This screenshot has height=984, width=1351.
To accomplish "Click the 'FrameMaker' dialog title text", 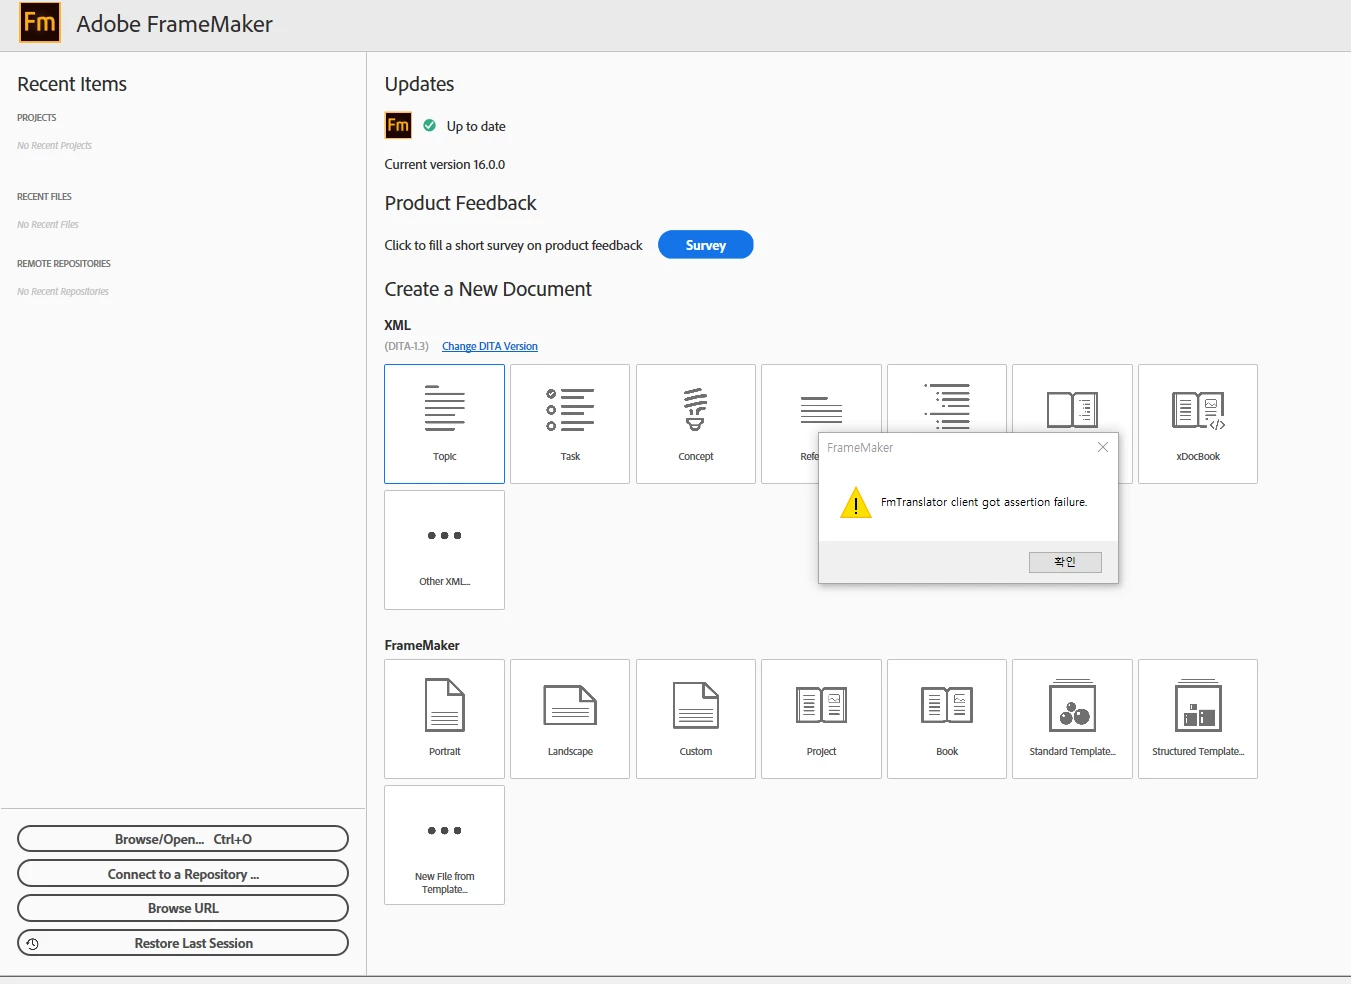I will [x=860, y=448].
